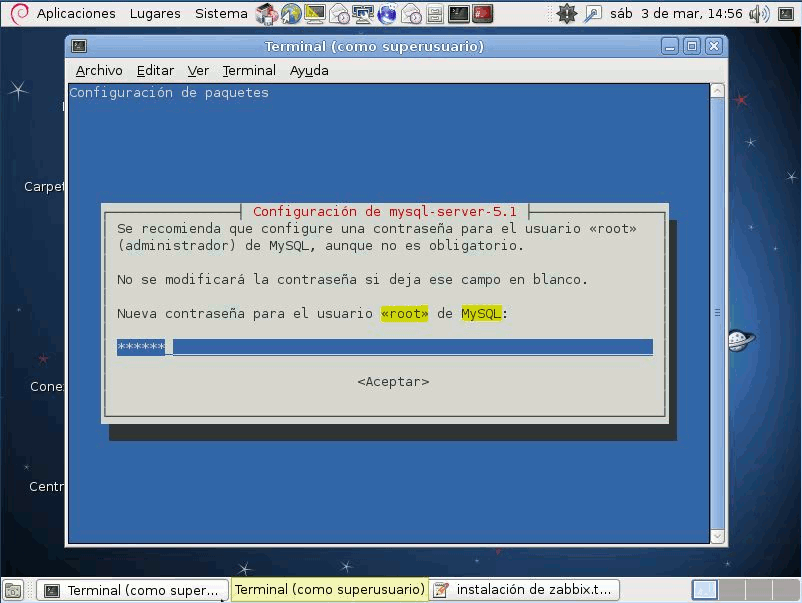Screen dimensions: 802x603
Task: Open the Editar menu in terminal
Action: tap(155, 70)
